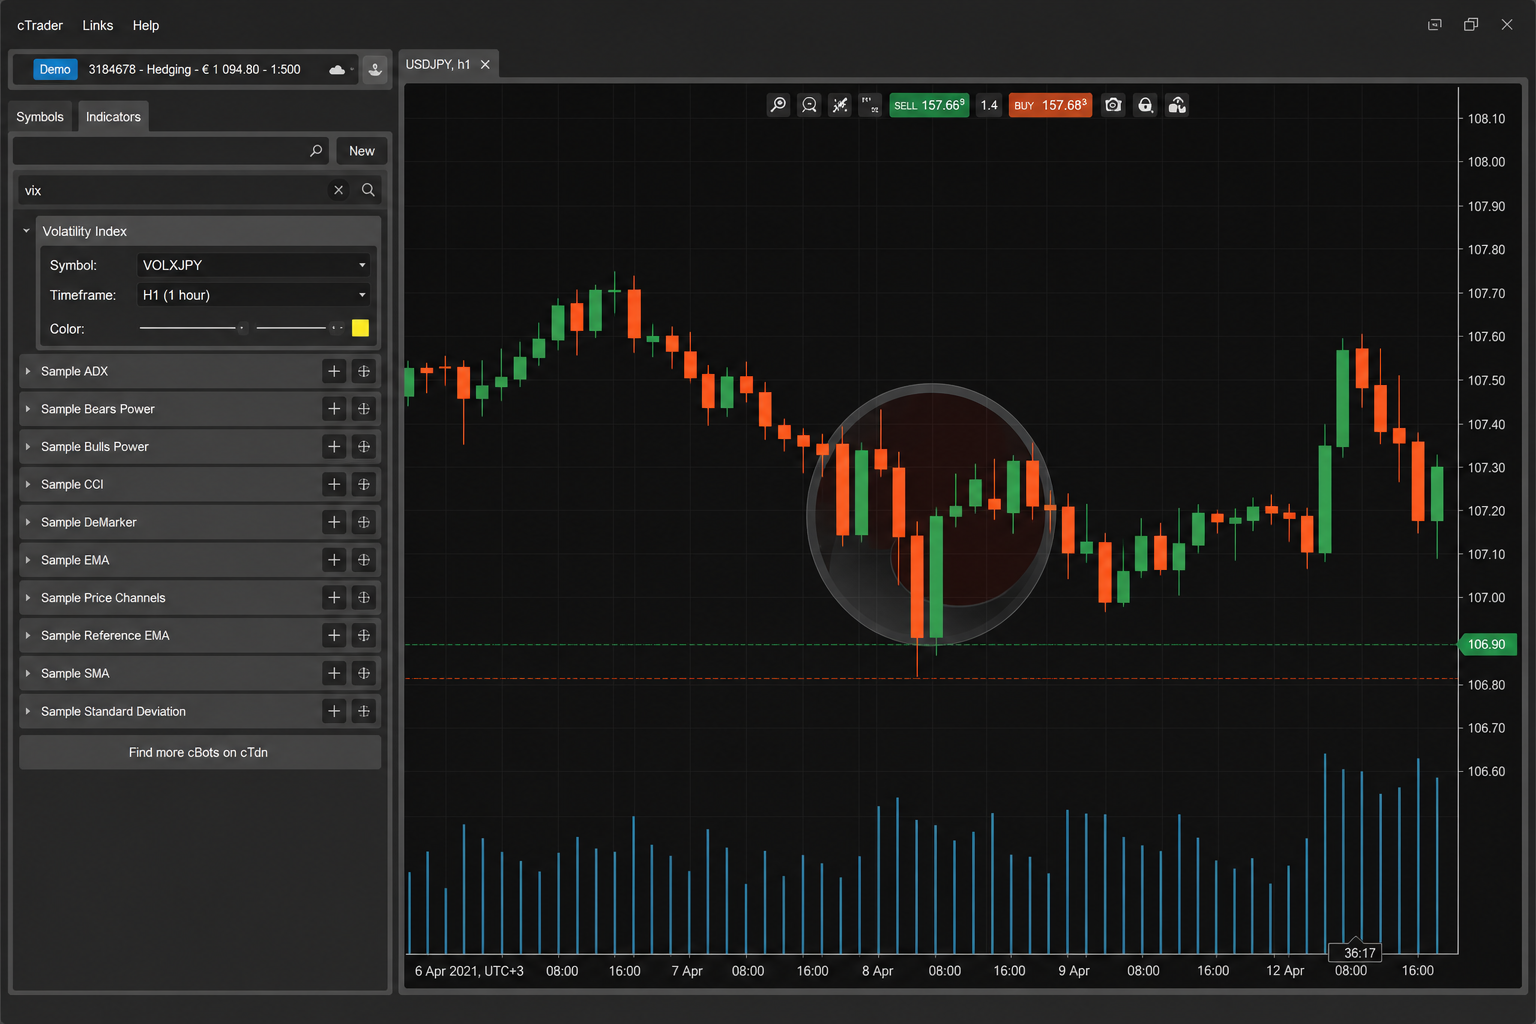The width and height of the screenshot is (1536, 1024).
Task: Add Sample ADX with plus icon
Action: [334, 371]
